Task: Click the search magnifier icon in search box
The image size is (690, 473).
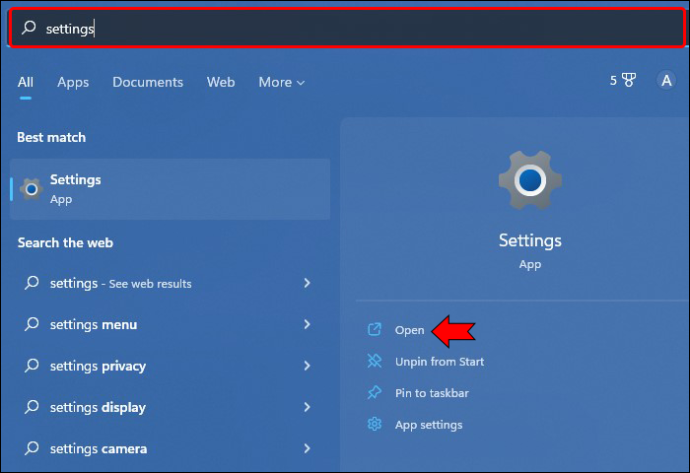Action: tap(29, 28)
